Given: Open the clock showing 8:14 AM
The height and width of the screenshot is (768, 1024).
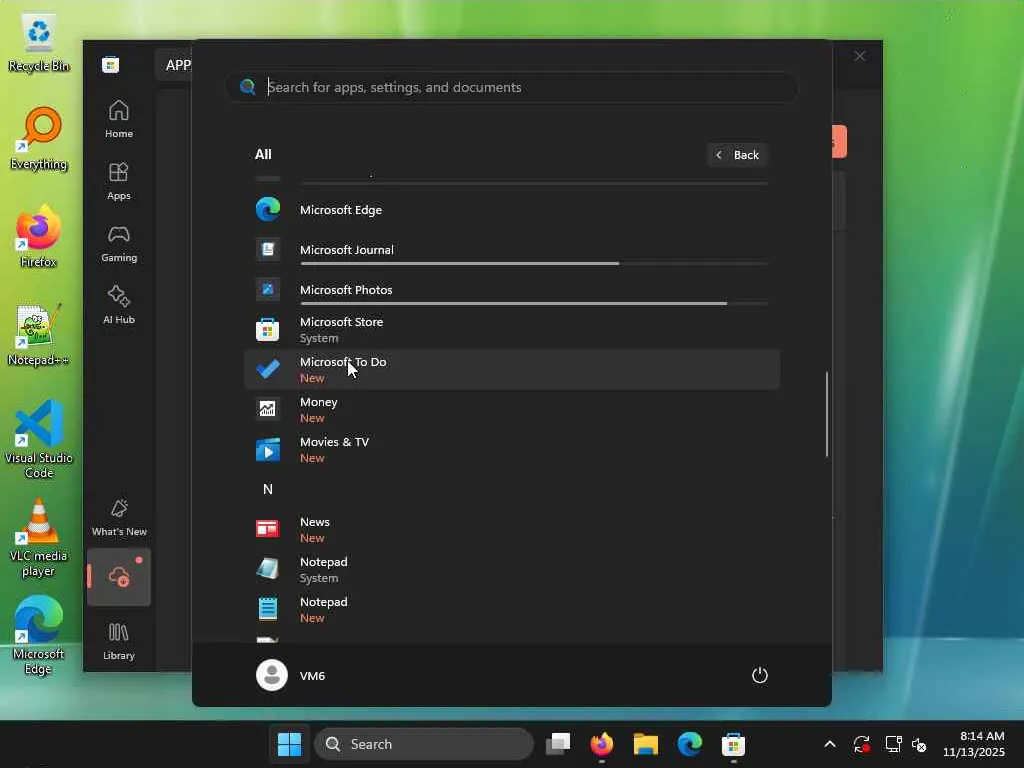Looking at the screenshot, I should (x=974, y=744).
